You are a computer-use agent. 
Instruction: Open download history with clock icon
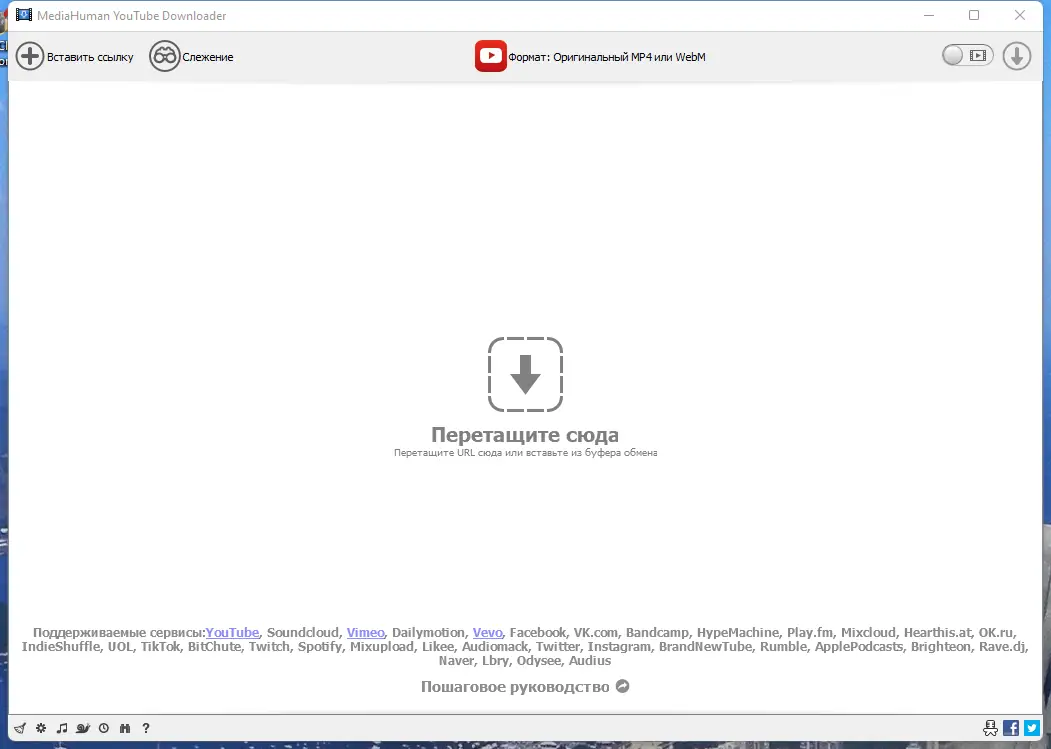click(104, 728)
